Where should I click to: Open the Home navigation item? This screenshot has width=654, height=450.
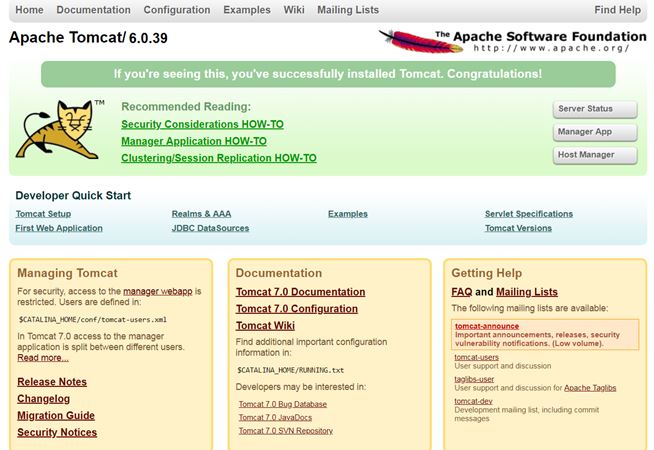30,10
